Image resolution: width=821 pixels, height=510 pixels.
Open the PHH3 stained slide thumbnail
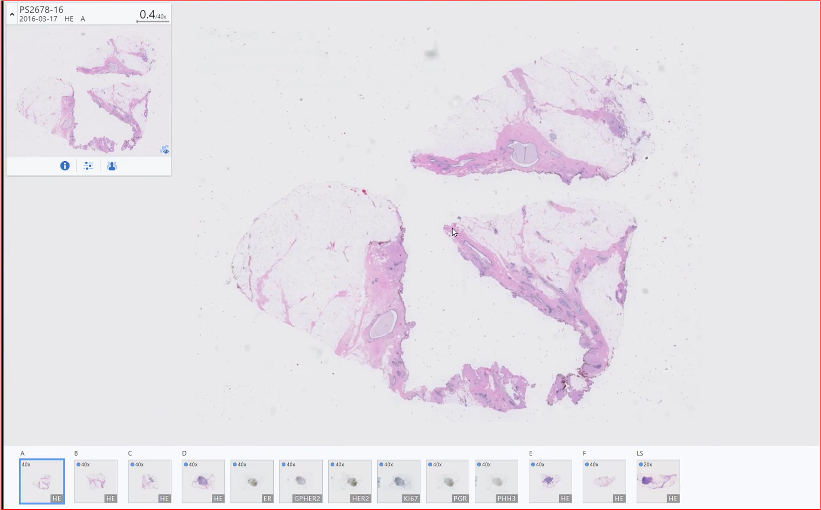pos(496,481)
